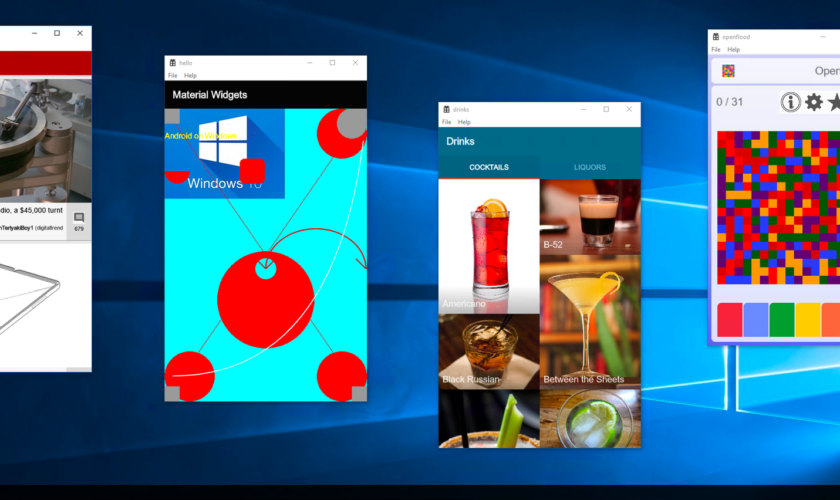Open the info icon in openflood
The image size is (840, 500).
tap(790, 102)
